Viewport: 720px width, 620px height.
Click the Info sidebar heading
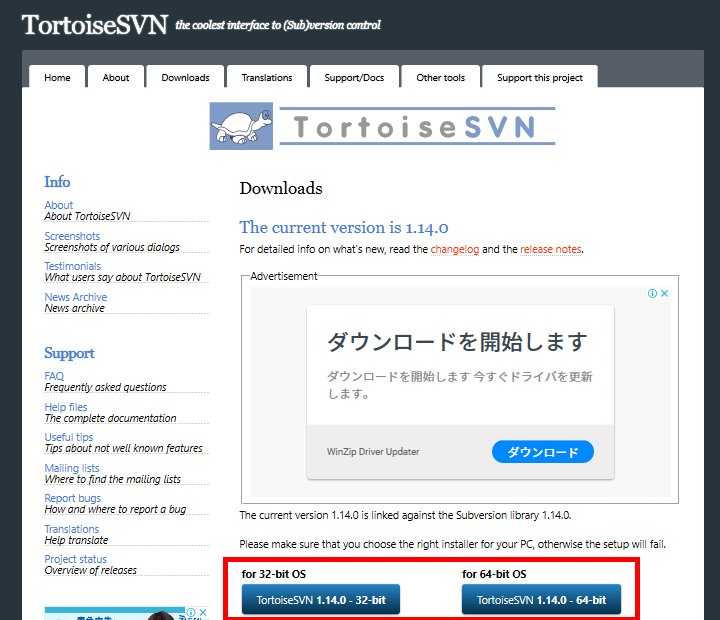click(x=57, y=181)
